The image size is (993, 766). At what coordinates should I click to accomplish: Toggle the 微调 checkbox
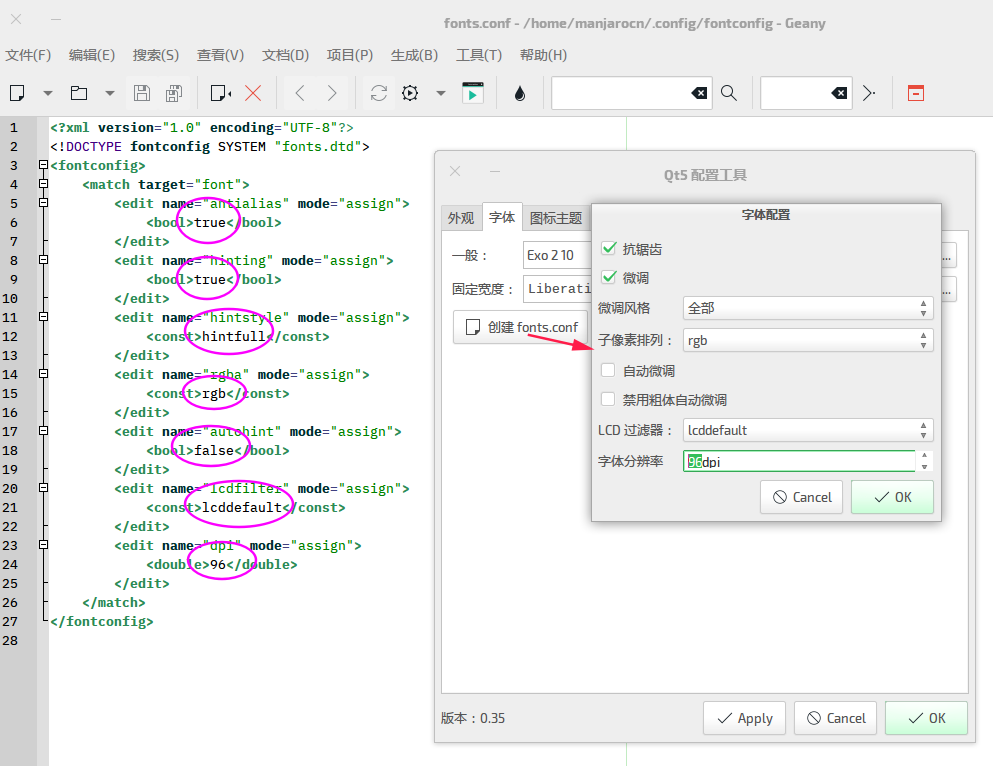tap(609, 277)
